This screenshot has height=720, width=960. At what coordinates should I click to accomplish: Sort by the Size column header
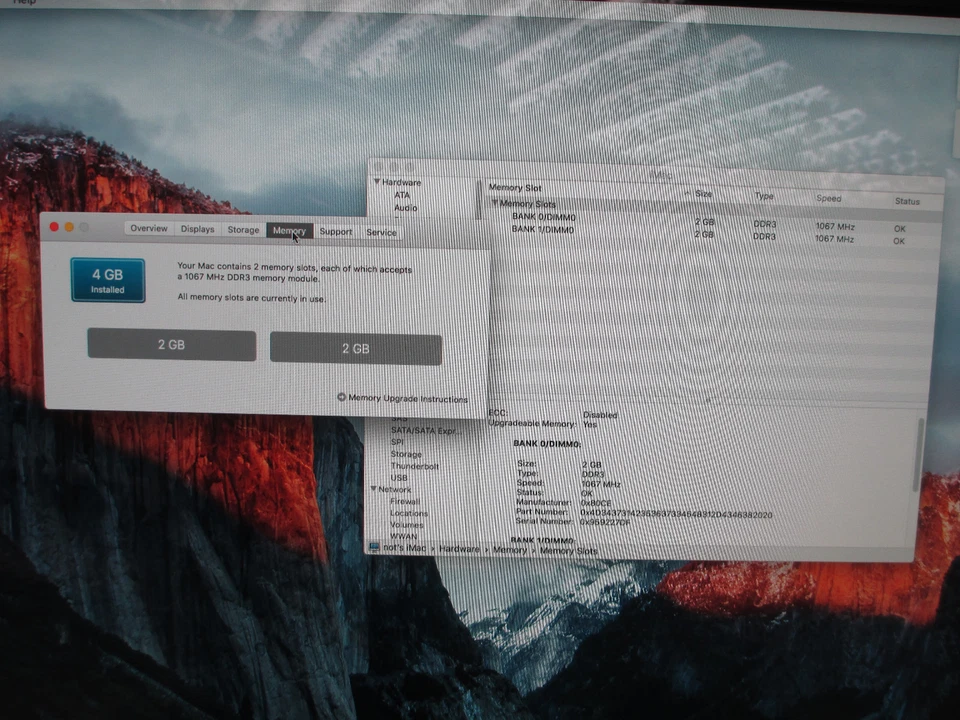(x=703, y=193)
